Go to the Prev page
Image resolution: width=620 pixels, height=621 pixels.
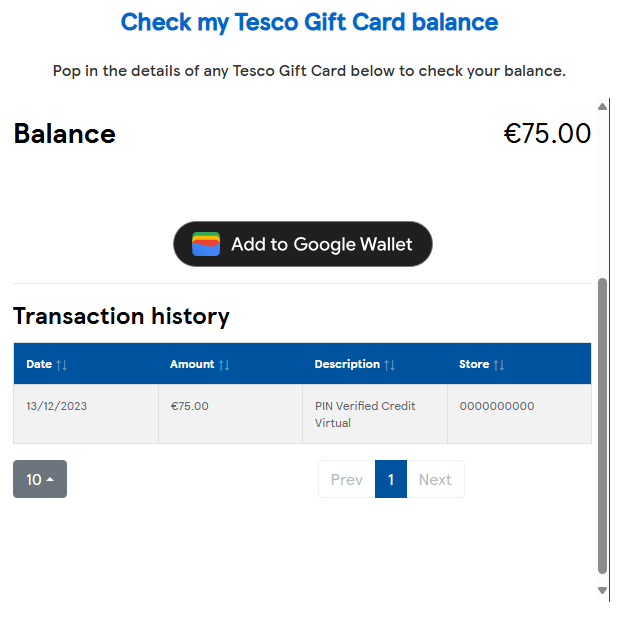point(347,479)
